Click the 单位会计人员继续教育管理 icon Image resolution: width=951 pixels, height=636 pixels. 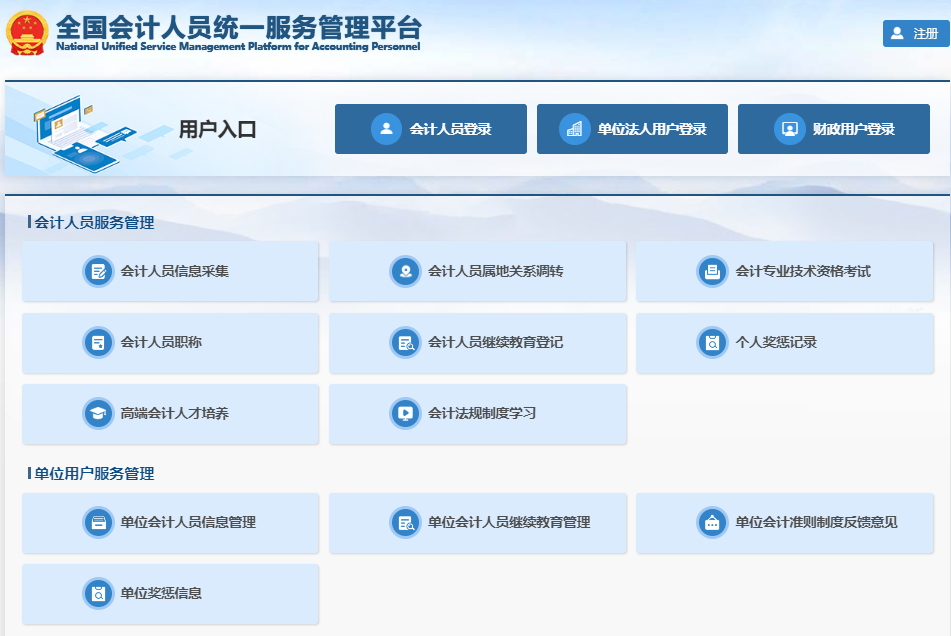pyautogui.click(x=405, y=522)
